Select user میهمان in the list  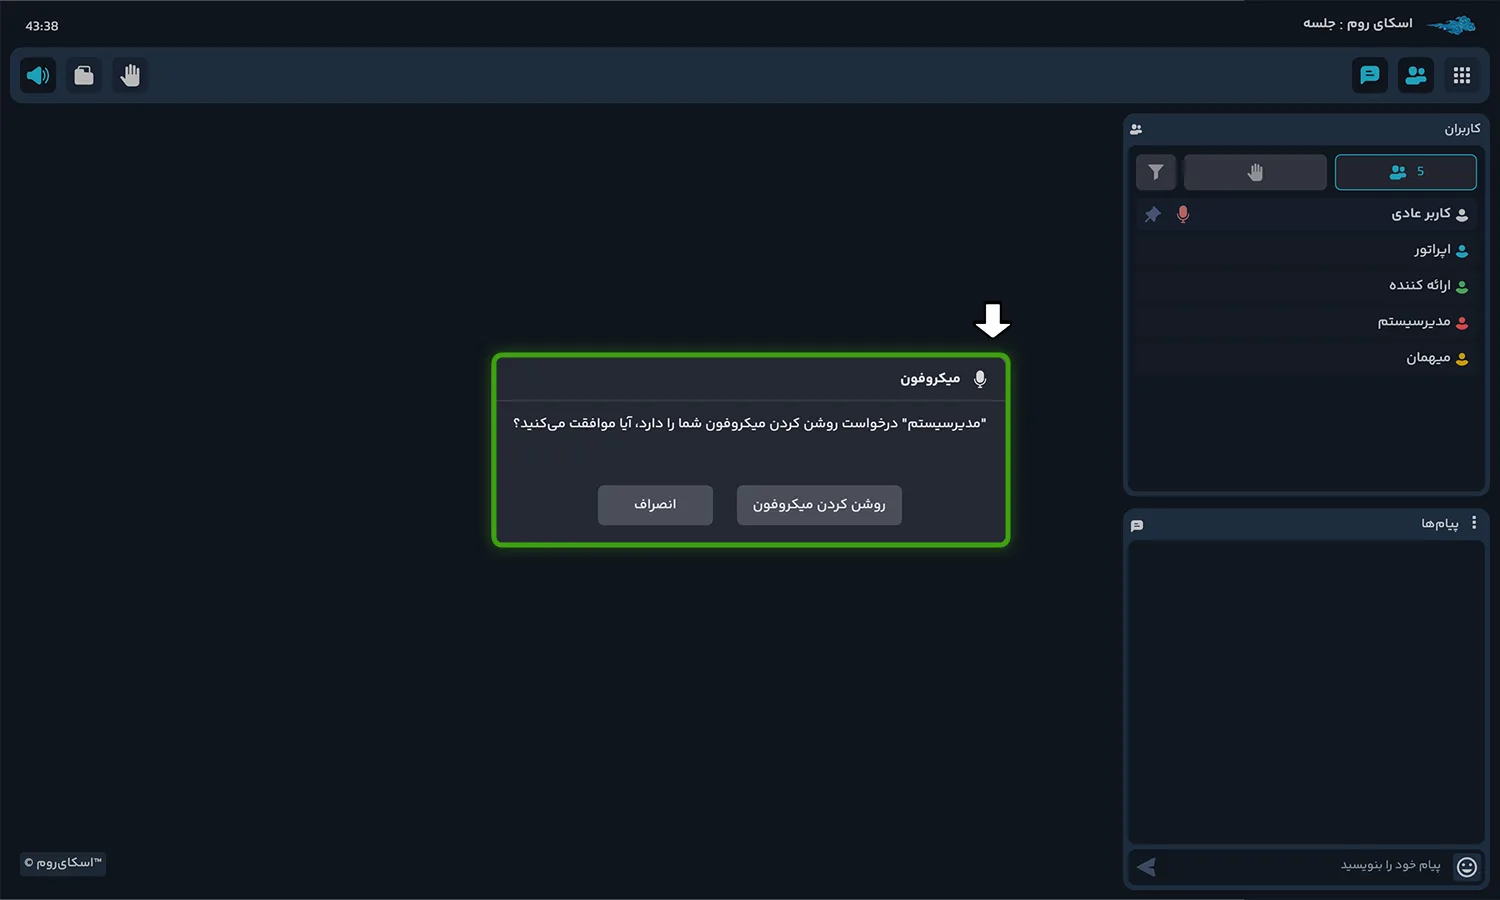pos(1306,358)
